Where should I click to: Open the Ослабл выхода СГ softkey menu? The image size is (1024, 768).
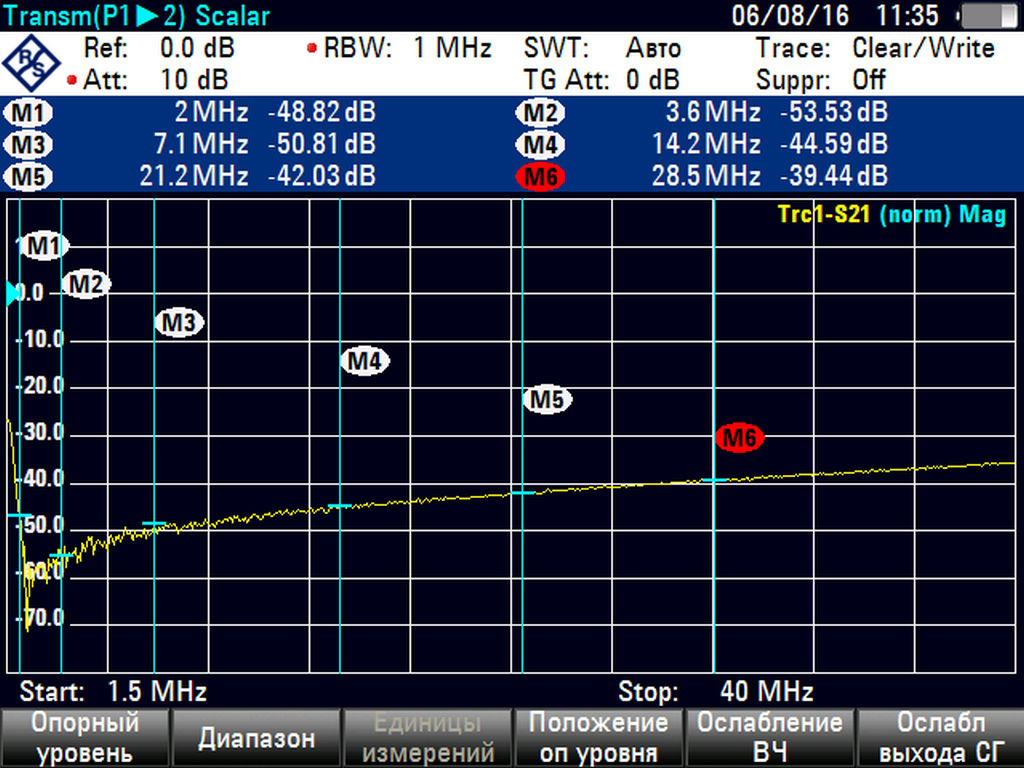pyautogui.click(x=940, y=738)
